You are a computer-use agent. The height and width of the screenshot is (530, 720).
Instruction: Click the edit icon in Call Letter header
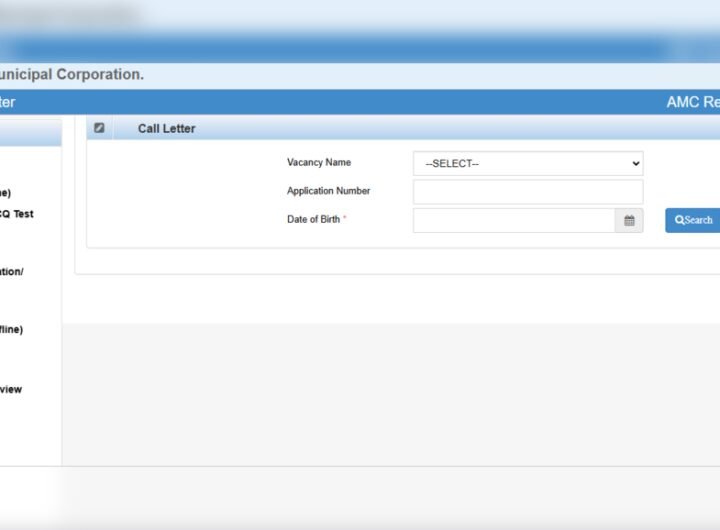coord(99,128)
